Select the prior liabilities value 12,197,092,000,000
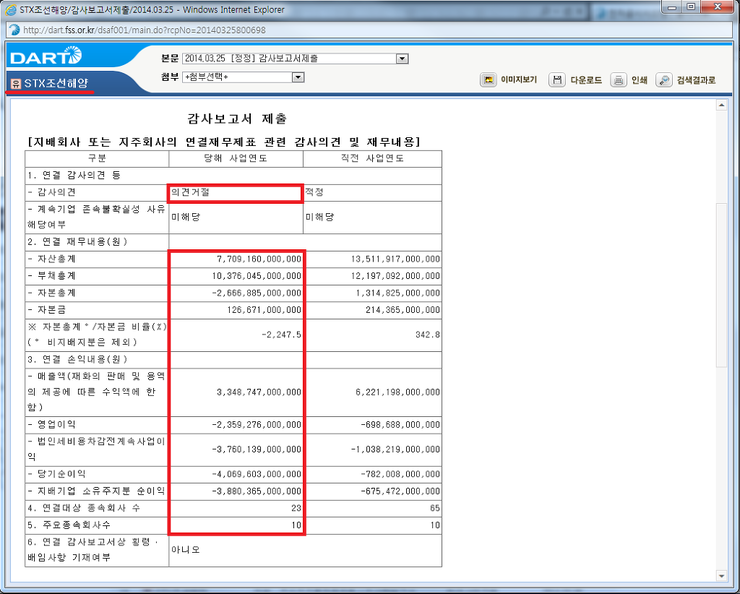This screenshot has height=594, width=740. click(x=395, y=276)
